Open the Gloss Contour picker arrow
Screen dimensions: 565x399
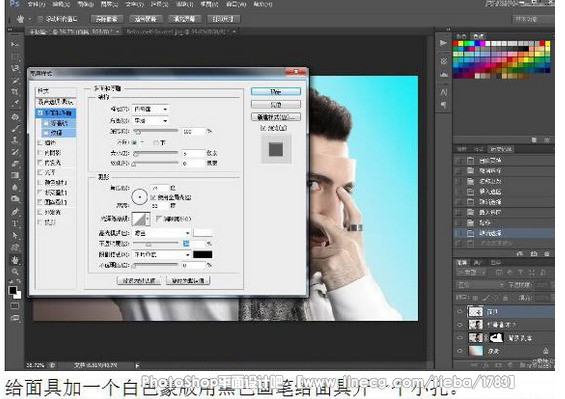pos(148,219)
